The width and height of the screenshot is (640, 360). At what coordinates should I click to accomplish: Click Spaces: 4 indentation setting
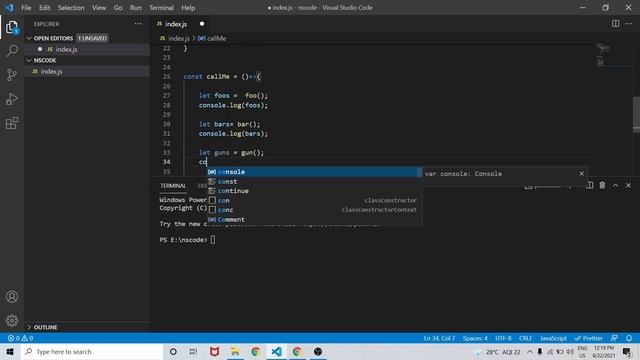pyautogui.click(x=475, y=338)
